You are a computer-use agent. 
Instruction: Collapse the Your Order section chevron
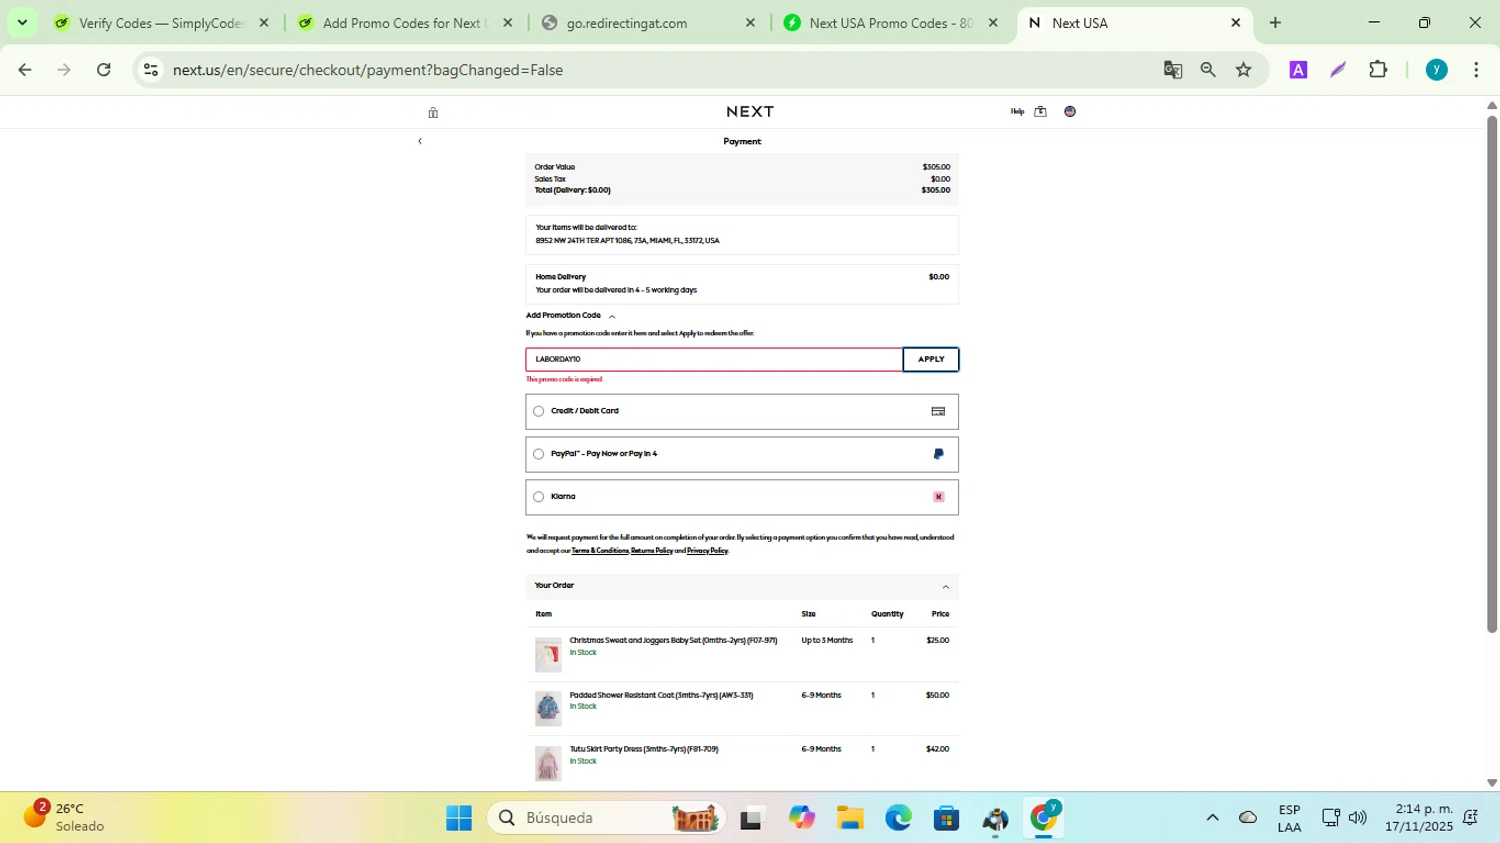[x=946, y=587]
